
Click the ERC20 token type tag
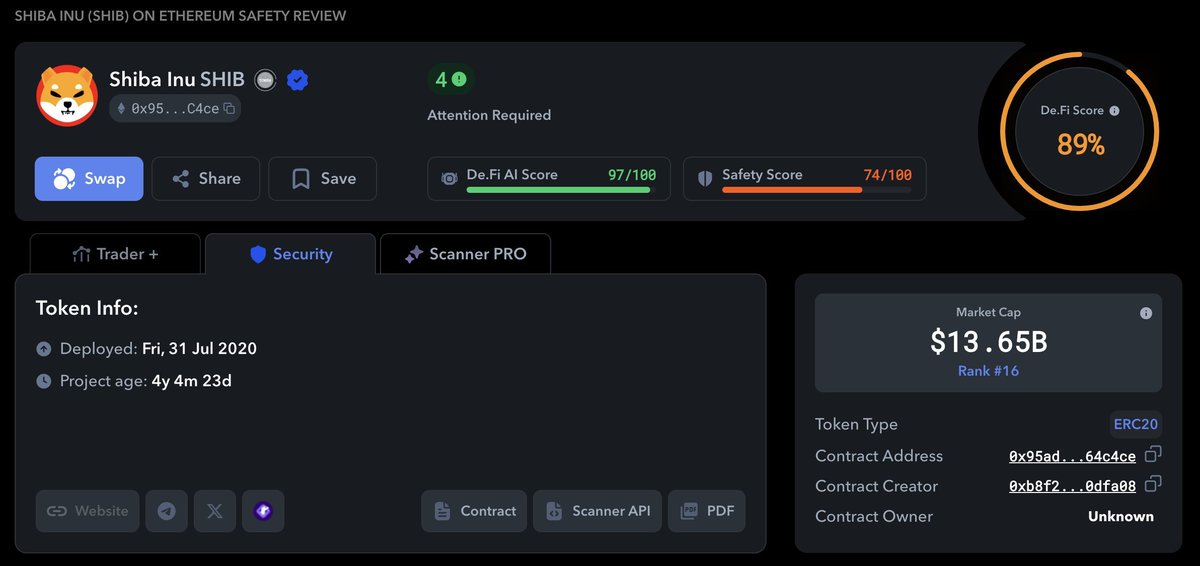pos(1136,424)
